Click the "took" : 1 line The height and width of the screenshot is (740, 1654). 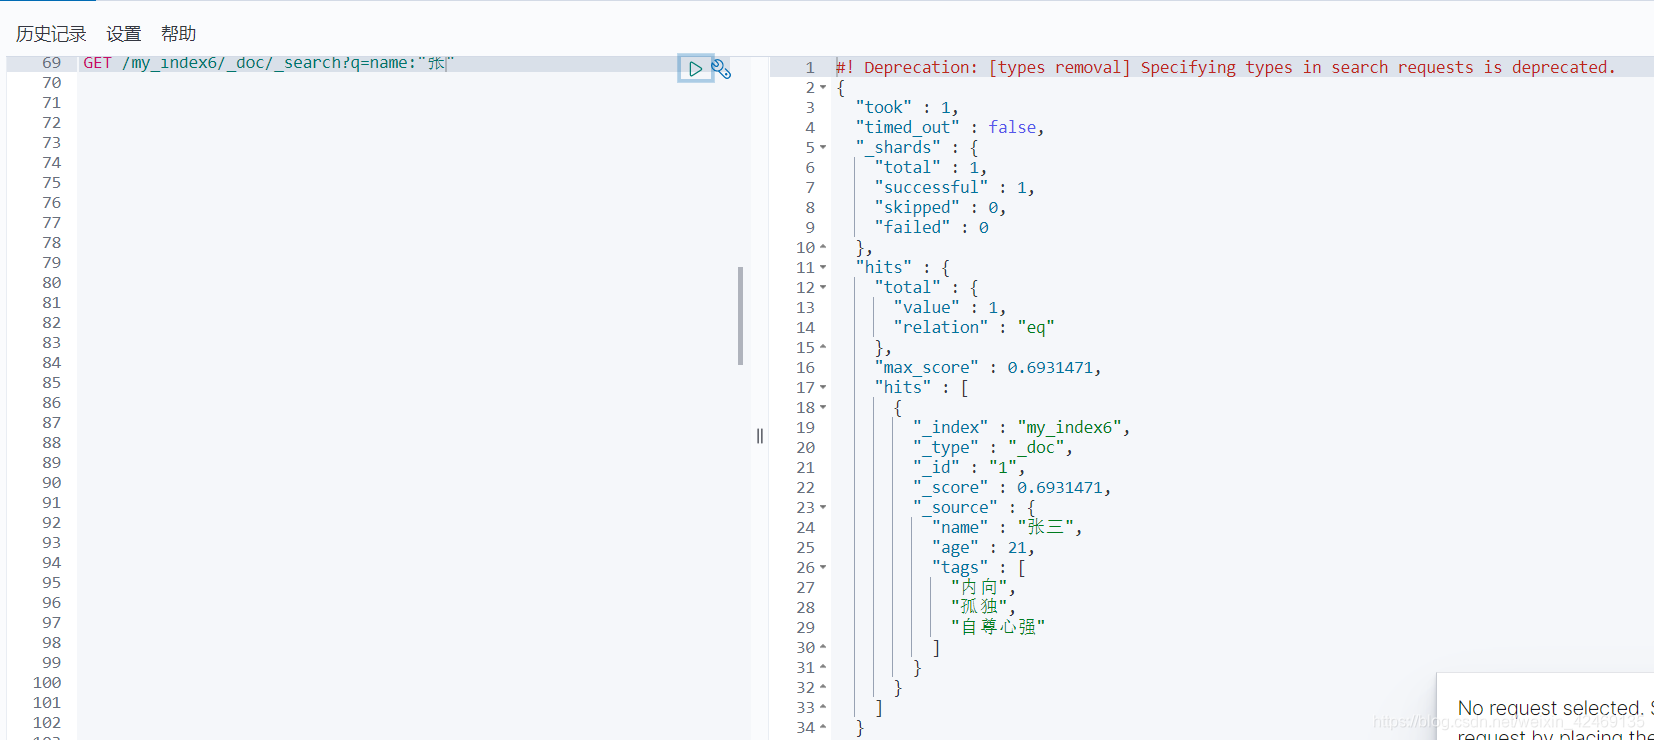907,107
